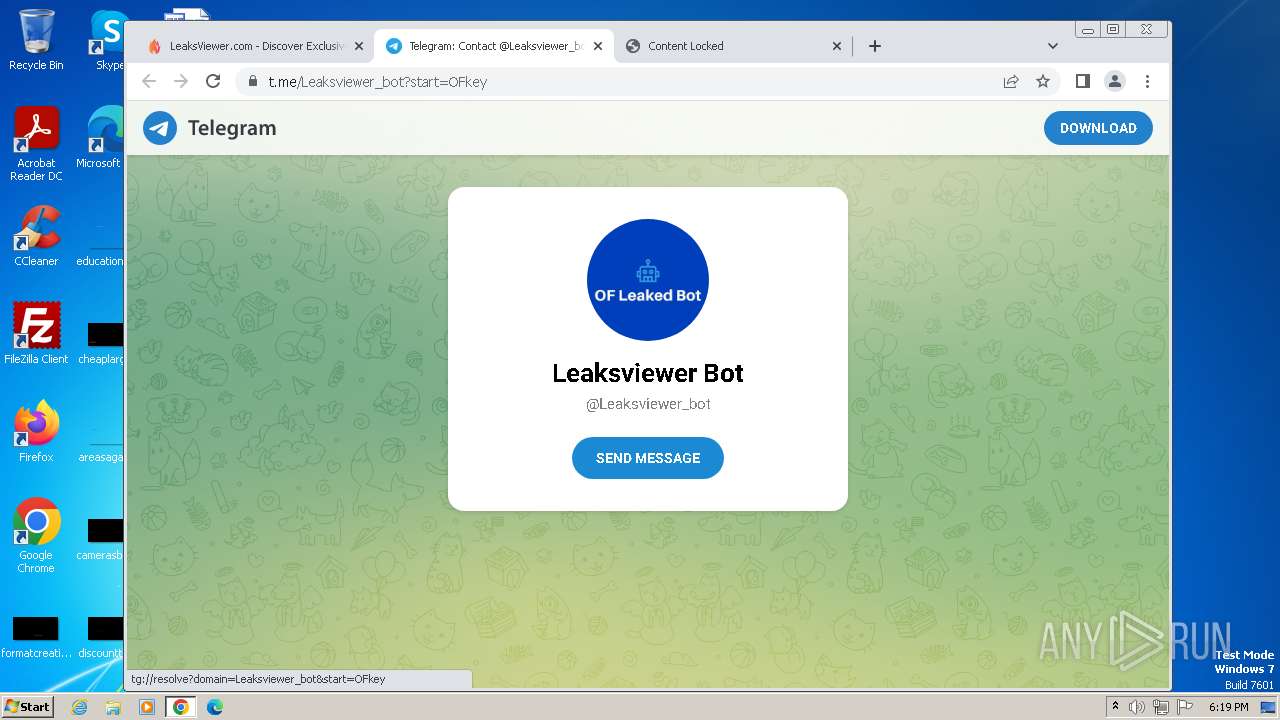Open FileZilla Client desktop icon
The height and width of the screenshot is (720, 1280).
point(36,333)
